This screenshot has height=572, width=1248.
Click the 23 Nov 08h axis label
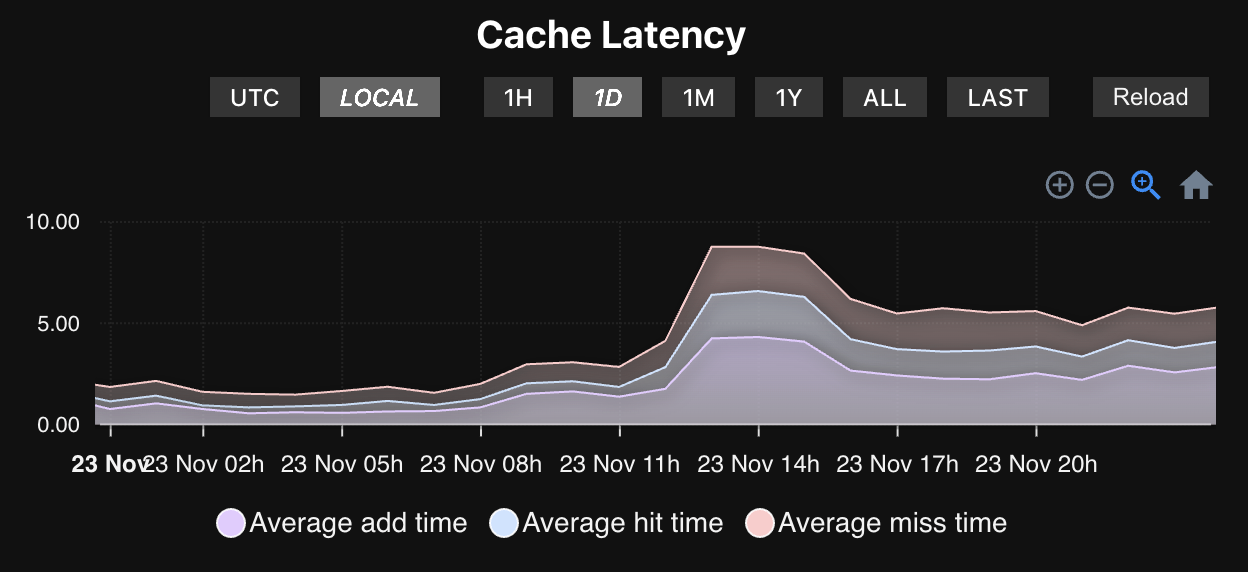coord(481,464)
